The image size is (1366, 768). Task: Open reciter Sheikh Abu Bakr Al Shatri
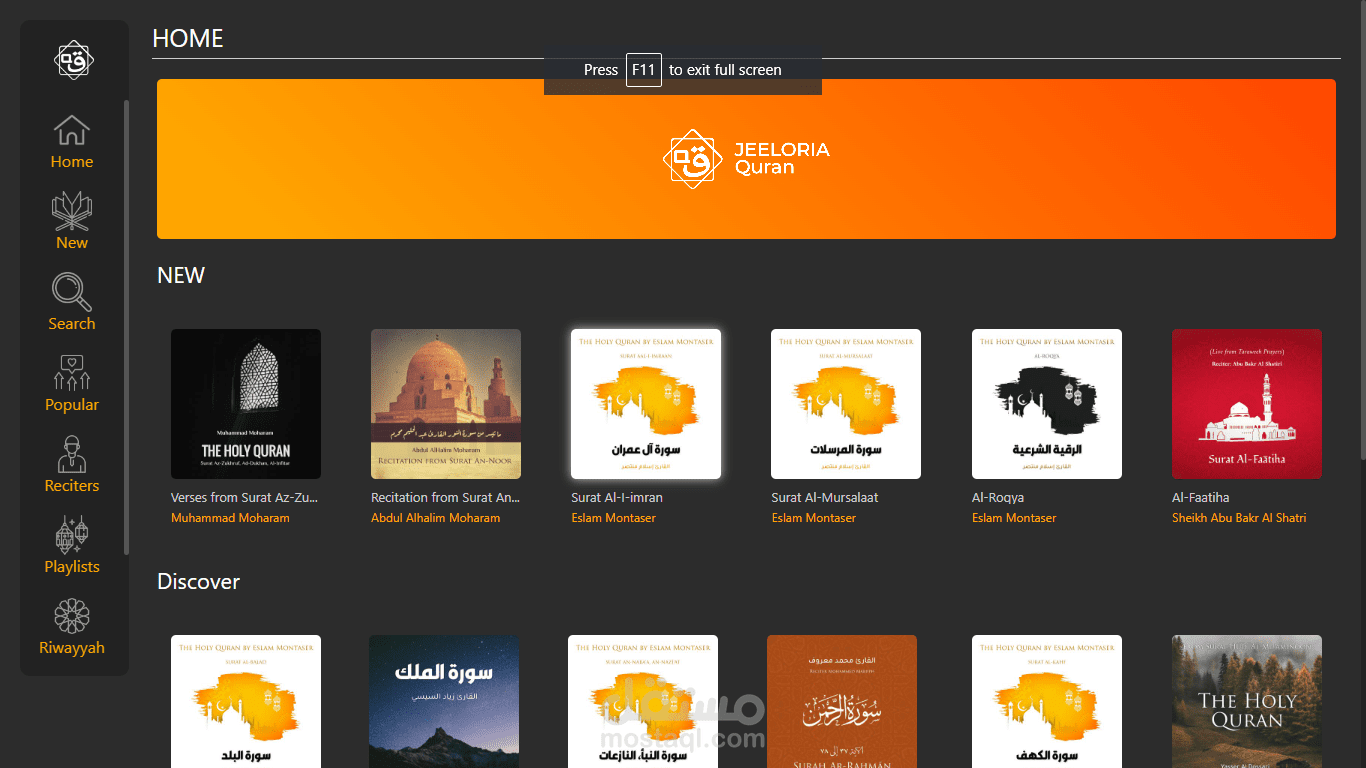pyautogui.click(x=1239, y=518)
